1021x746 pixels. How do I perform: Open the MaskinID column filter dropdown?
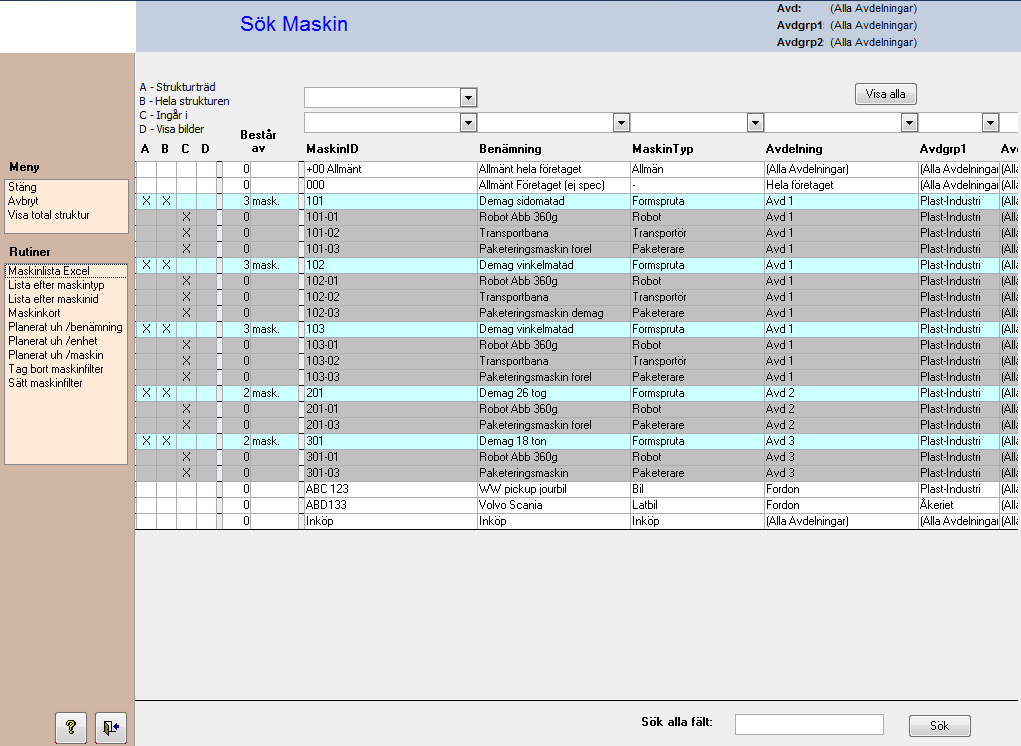click(x=468, y=122)
